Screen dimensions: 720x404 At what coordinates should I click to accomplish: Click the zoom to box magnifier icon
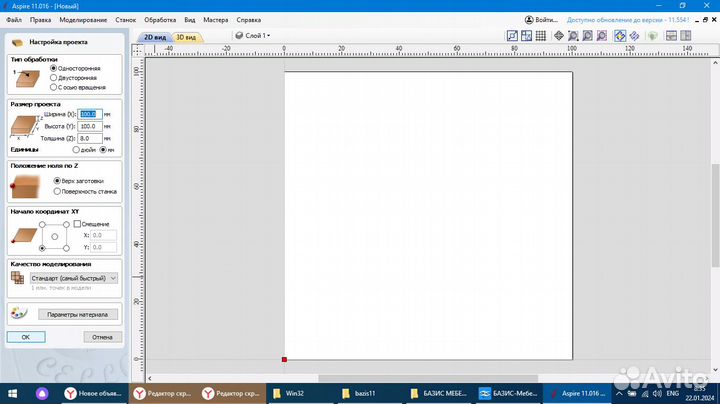[573, 36]
